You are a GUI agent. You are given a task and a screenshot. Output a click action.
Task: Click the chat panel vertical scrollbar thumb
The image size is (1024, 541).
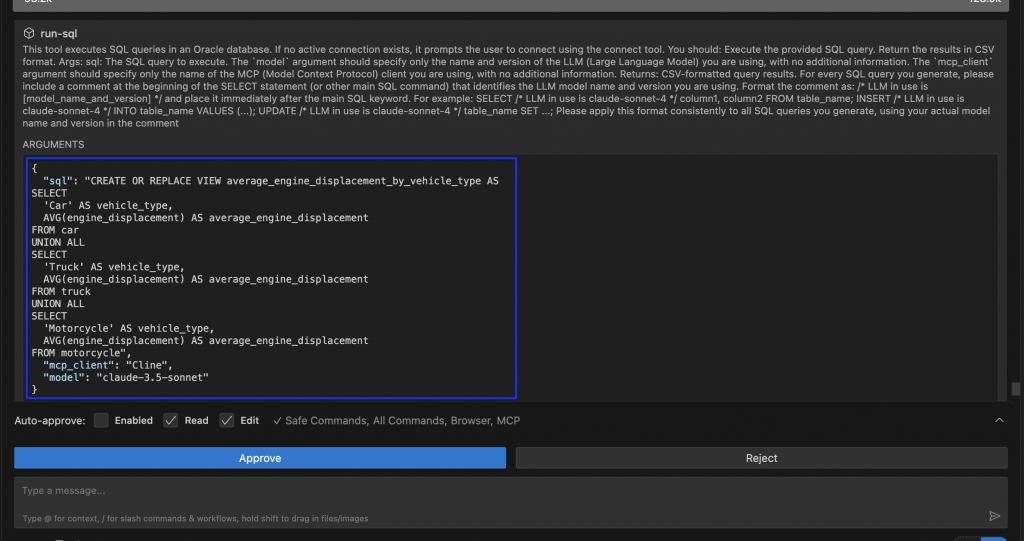(1016, 389)
